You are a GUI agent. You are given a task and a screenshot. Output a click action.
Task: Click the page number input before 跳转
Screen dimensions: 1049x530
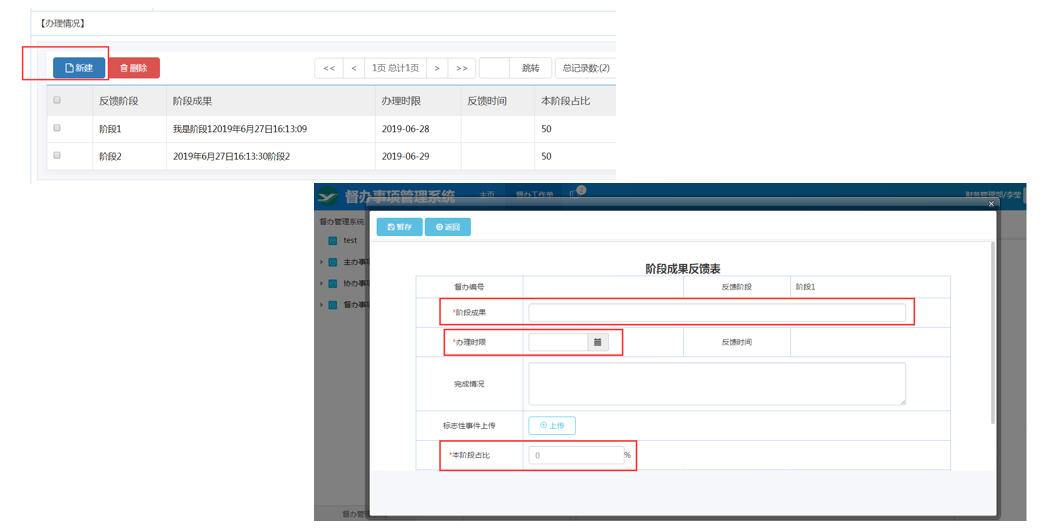click(x=494, y=68)
